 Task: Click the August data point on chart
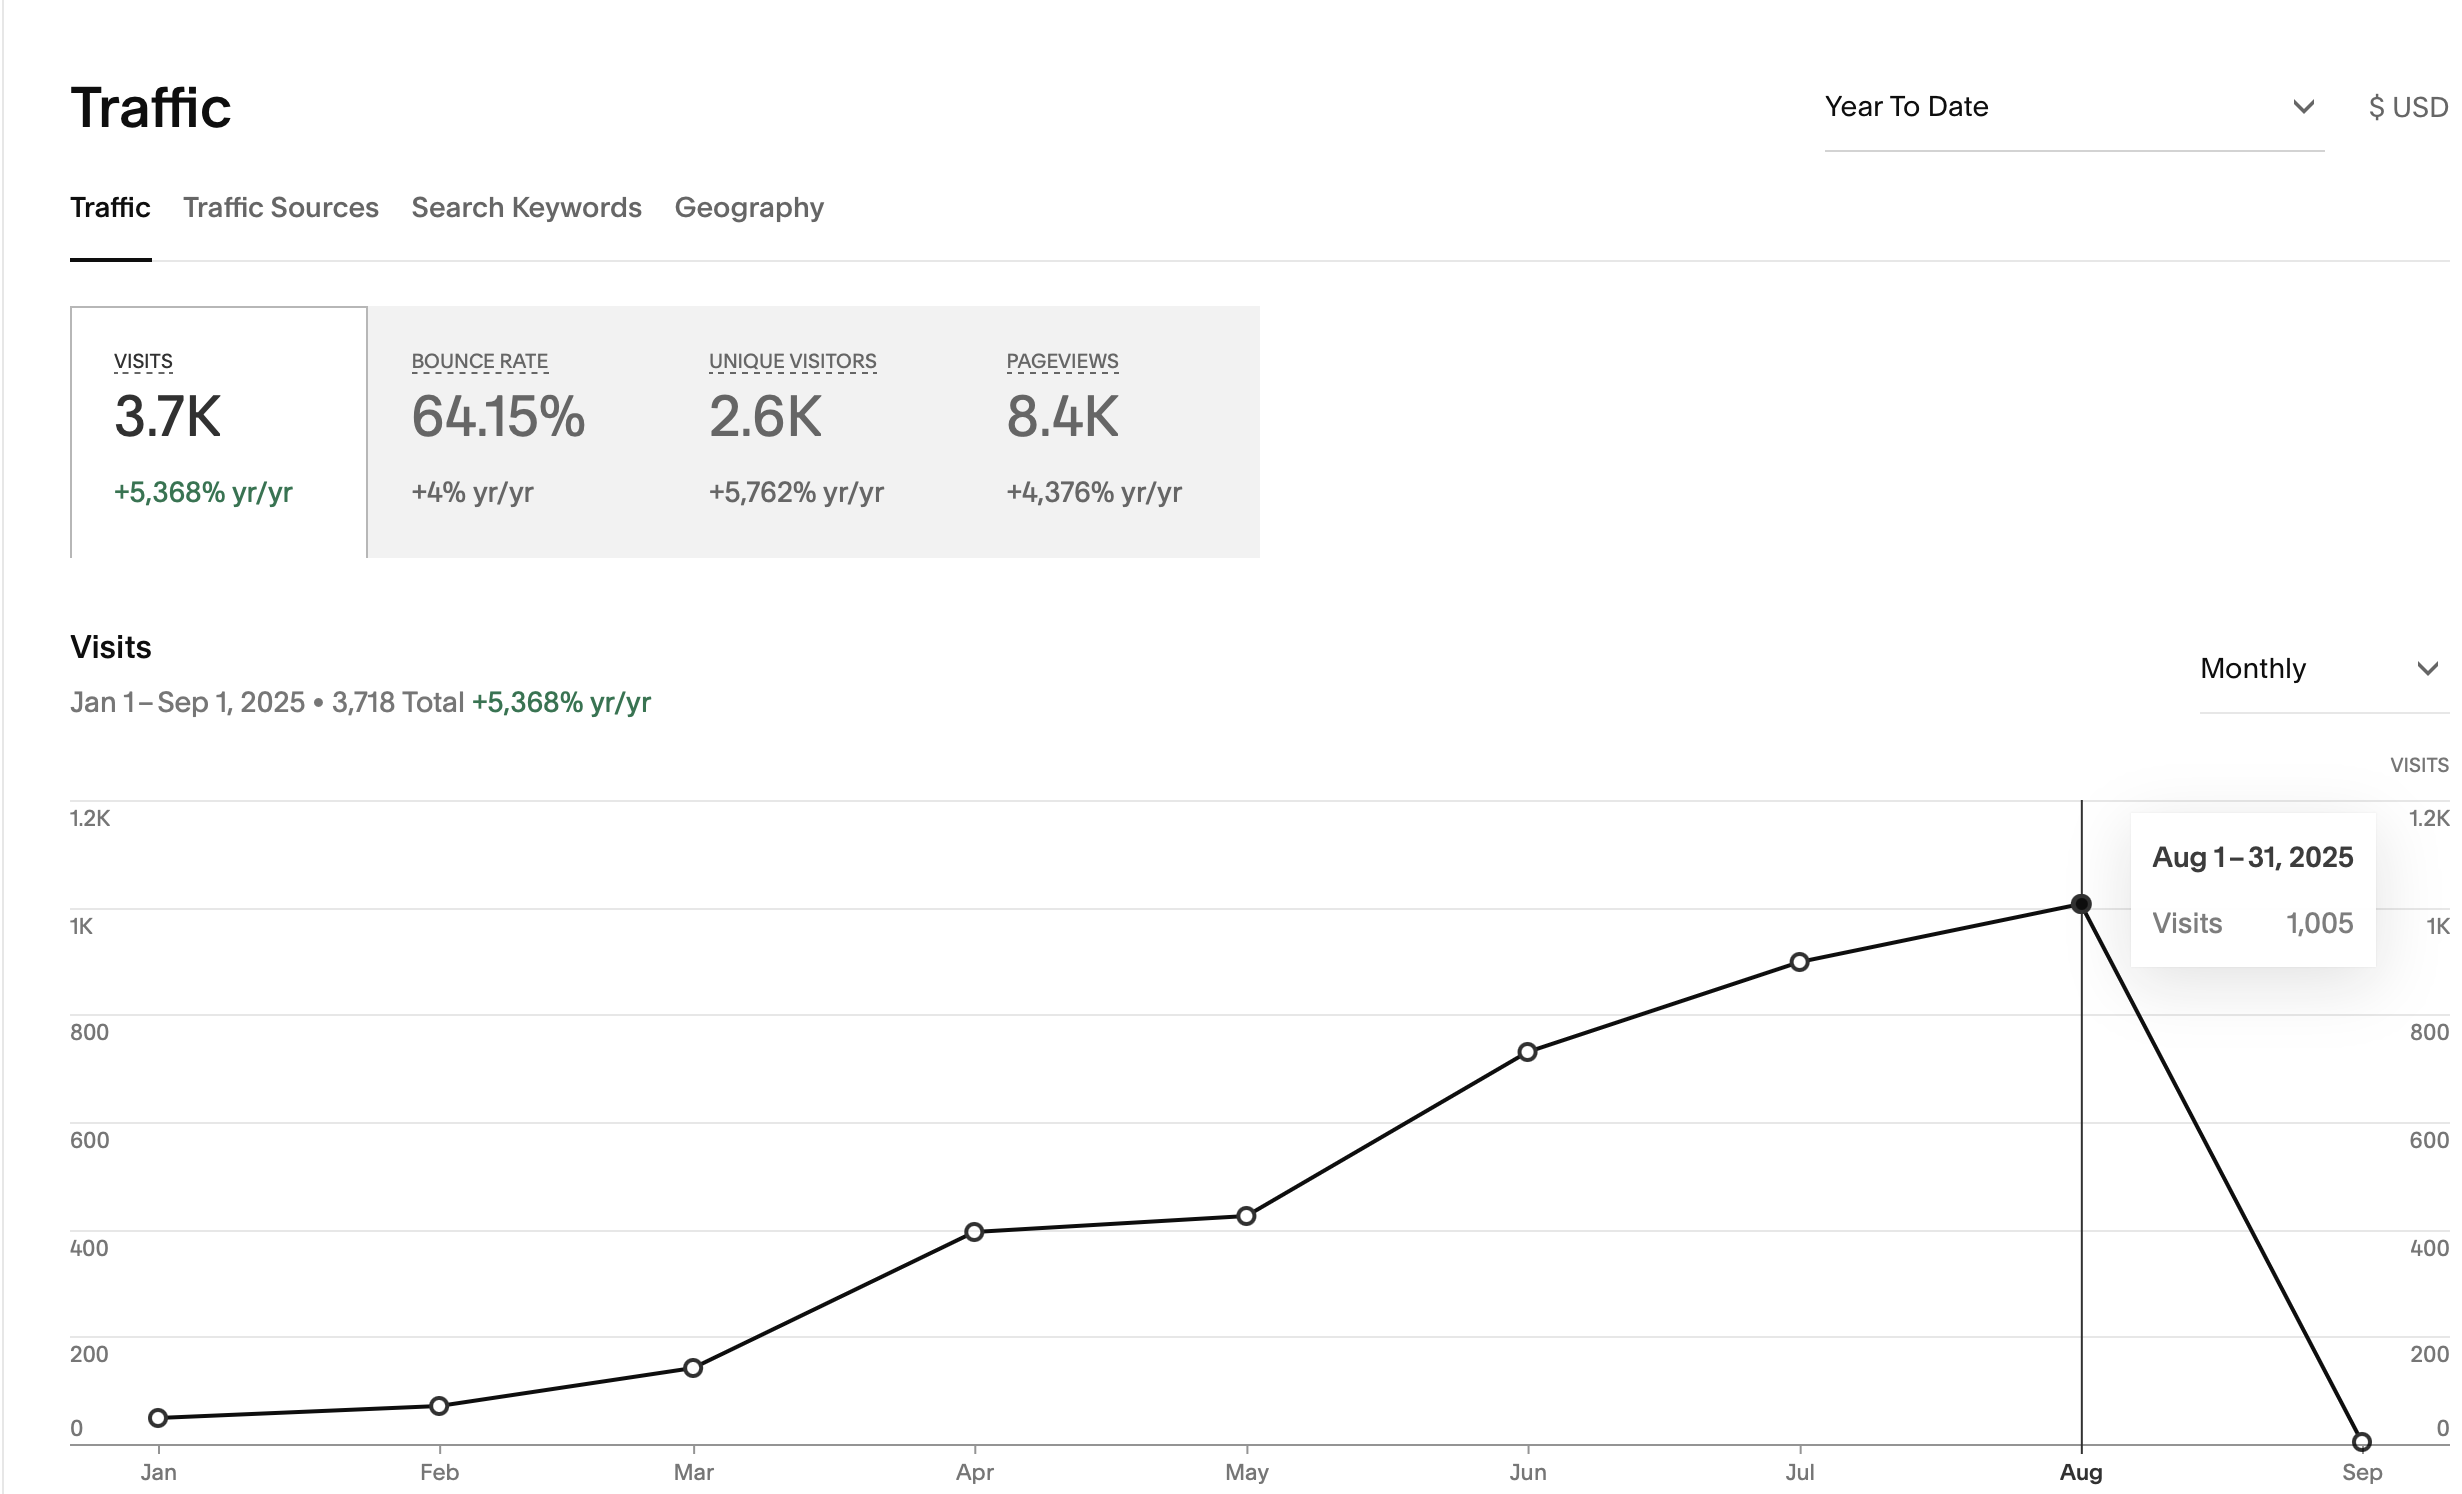click(x=2081, y=904)
